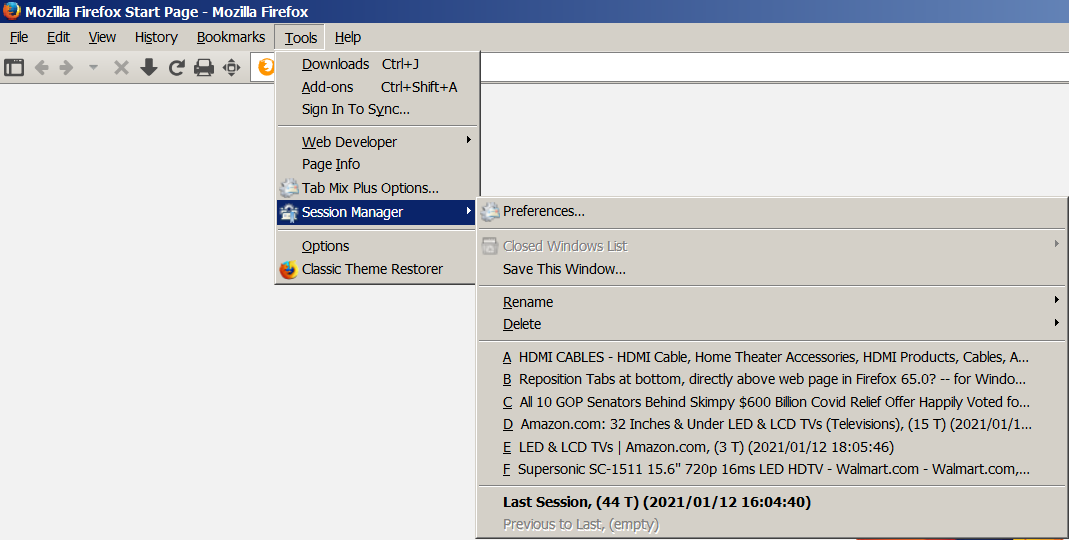Click the Classic Theme Restorer Firefox icon
Viewport: 1069px width, 540px height.
tap(289, 269)
